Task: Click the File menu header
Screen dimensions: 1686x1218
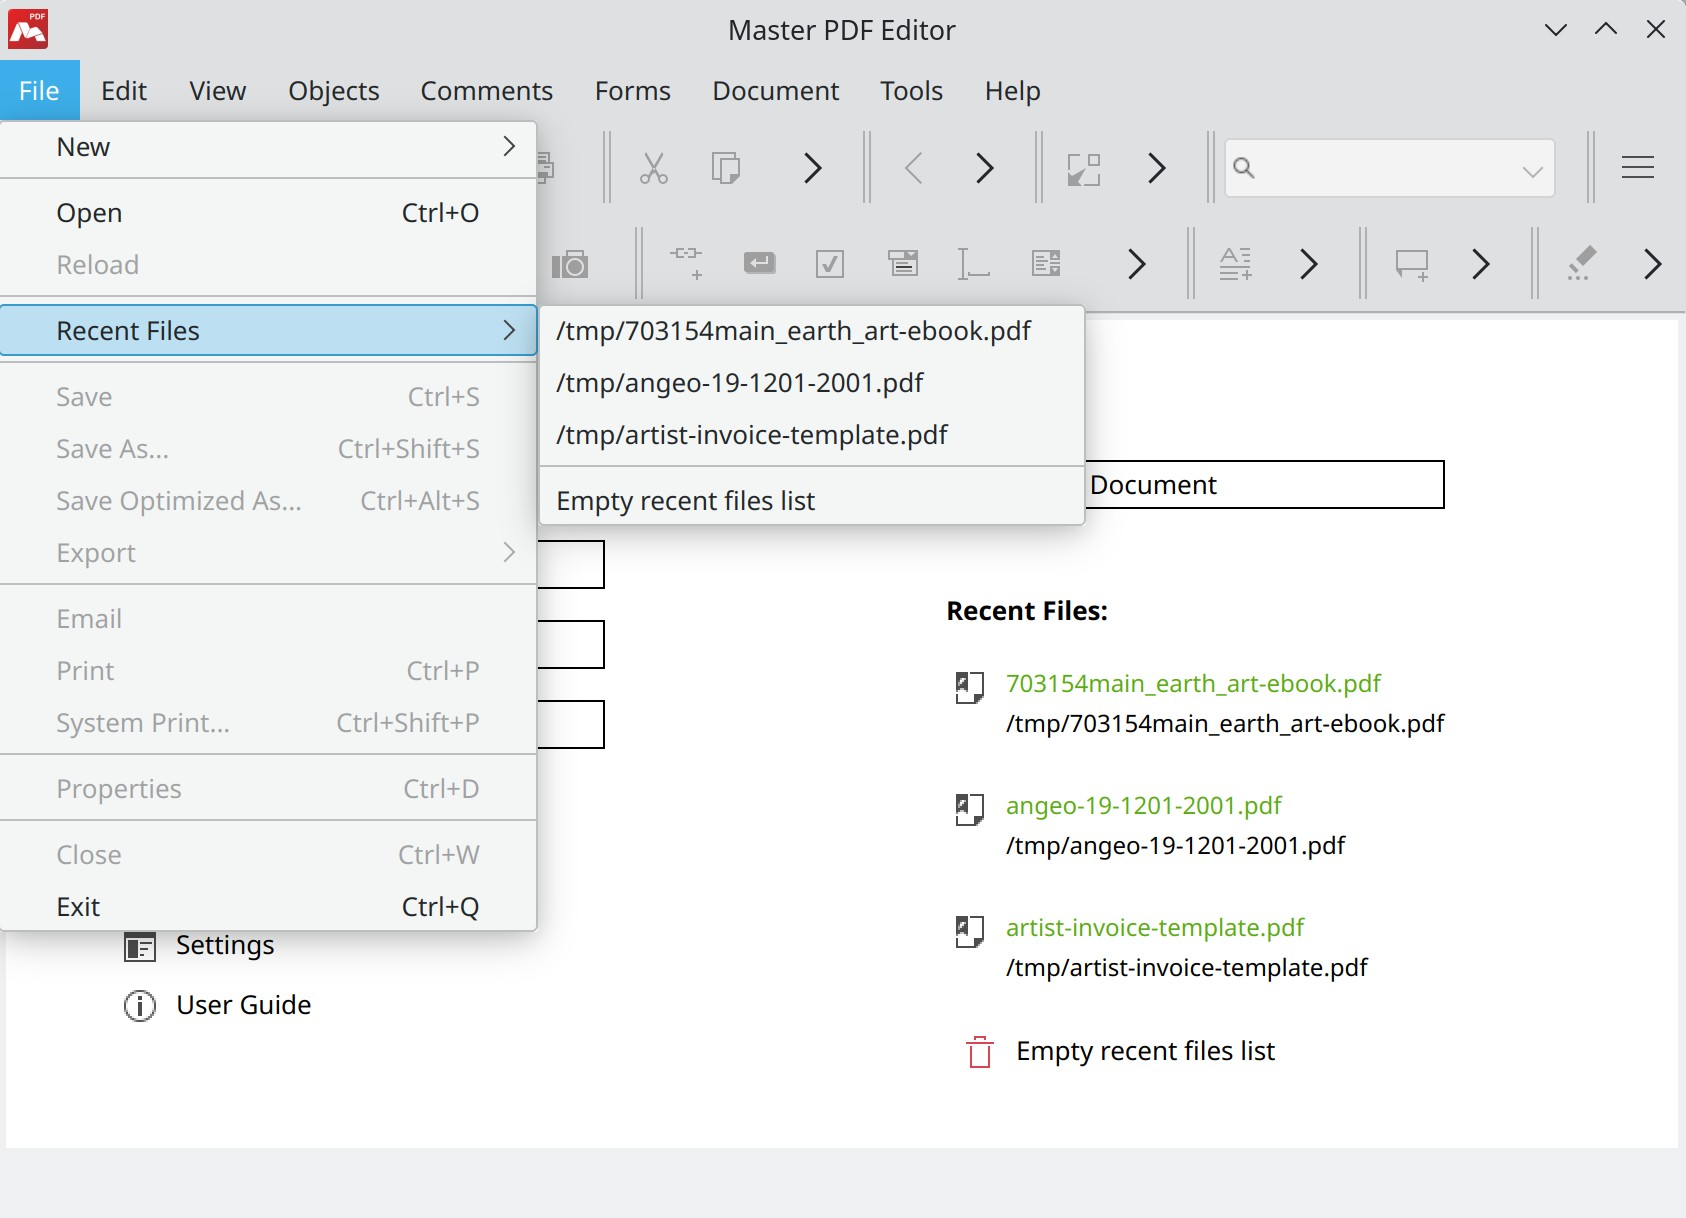Action: point(40,91)
